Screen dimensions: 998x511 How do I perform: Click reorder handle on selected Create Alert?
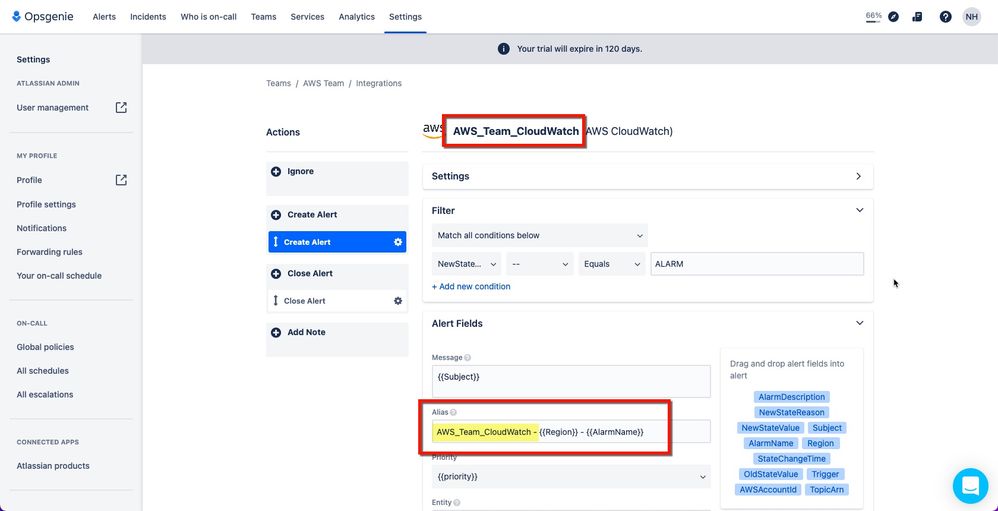point(276,242)
